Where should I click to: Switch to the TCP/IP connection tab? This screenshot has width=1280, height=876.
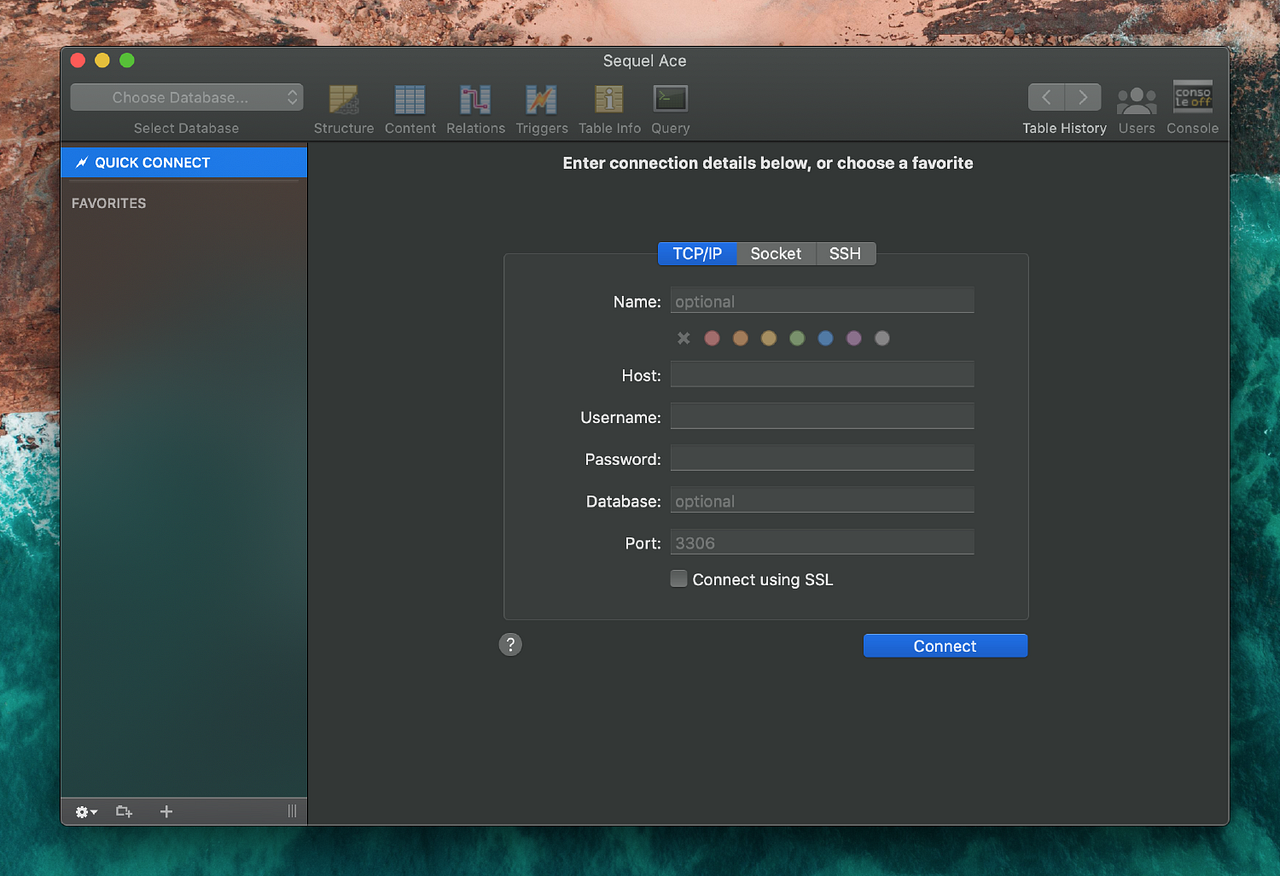[x=697, y=254]
